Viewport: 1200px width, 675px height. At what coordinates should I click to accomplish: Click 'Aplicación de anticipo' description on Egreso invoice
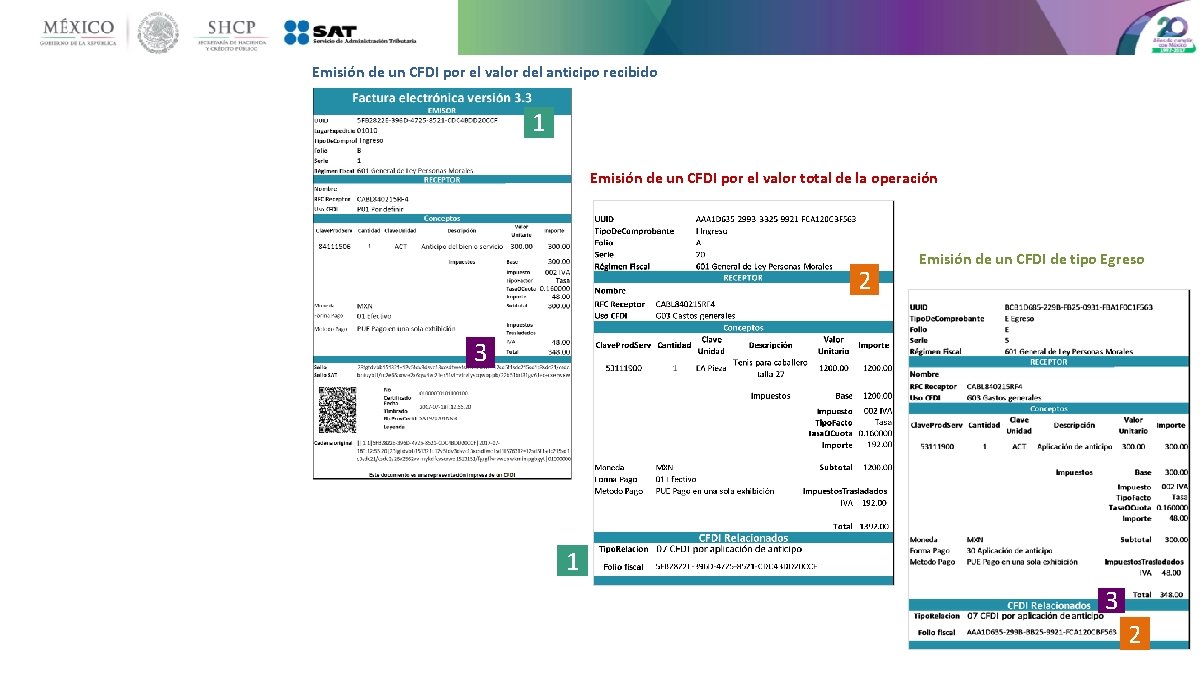pos(1075,447)
